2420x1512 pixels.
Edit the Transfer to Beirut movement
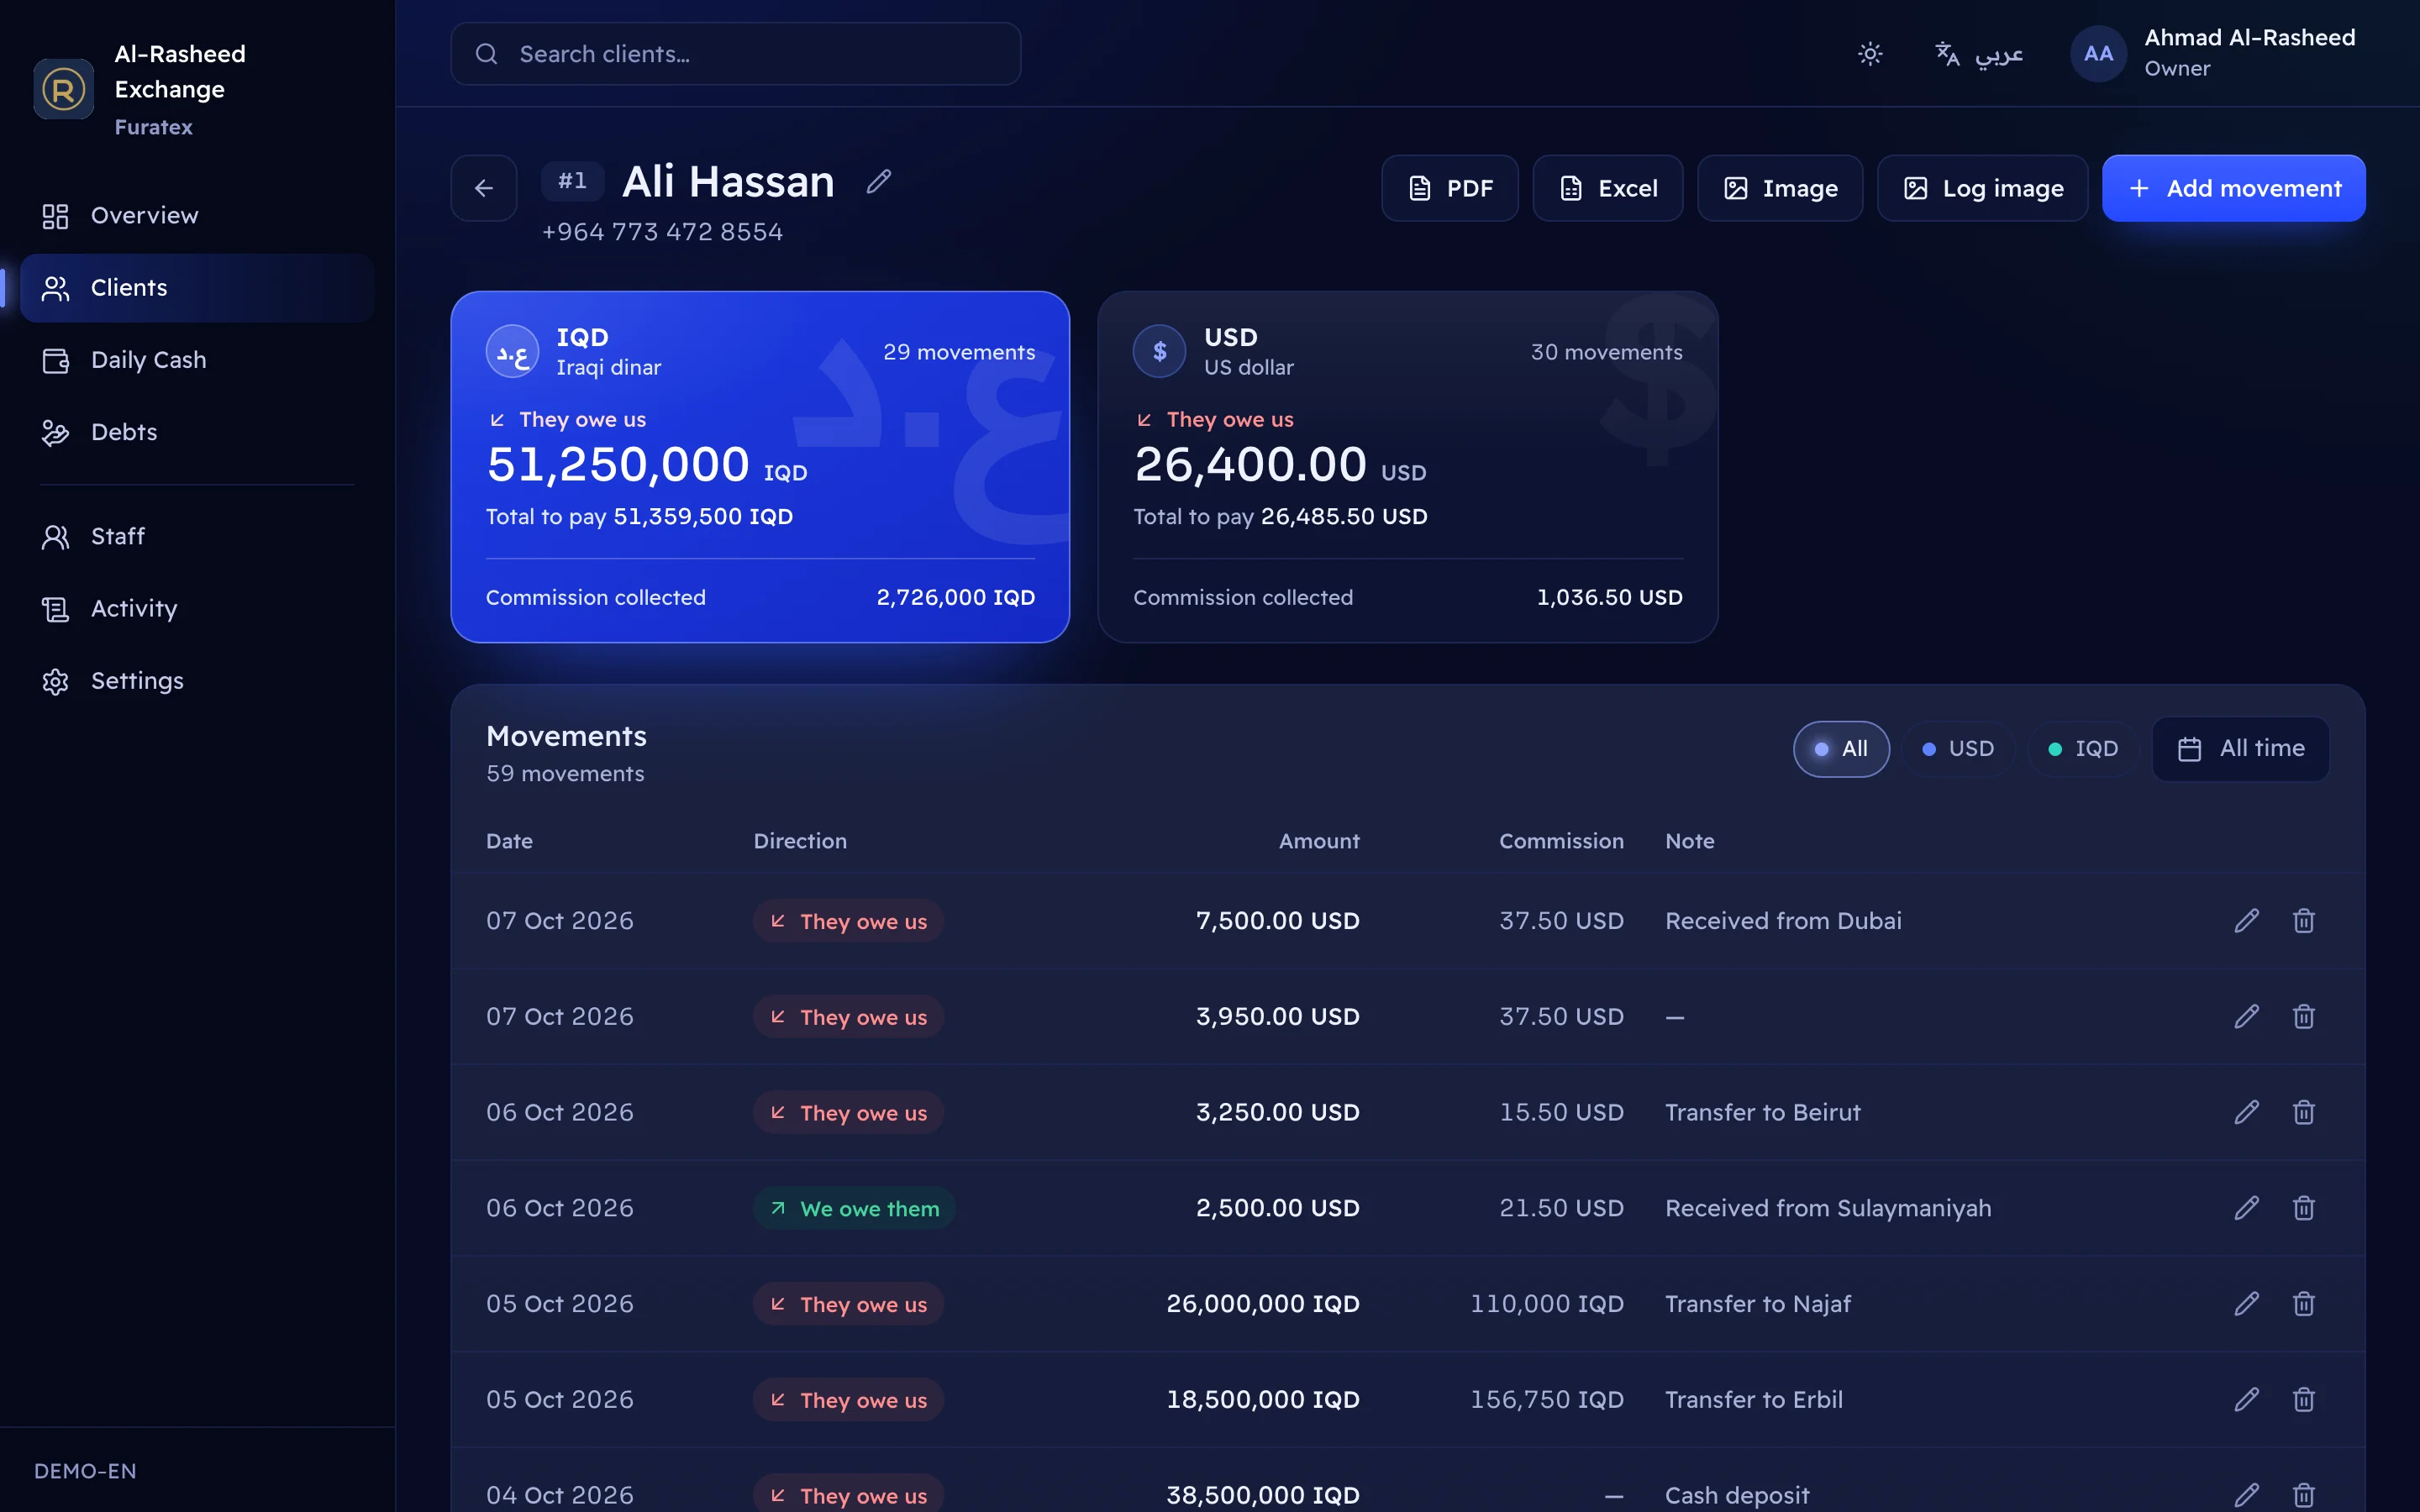(2247, 1112)
